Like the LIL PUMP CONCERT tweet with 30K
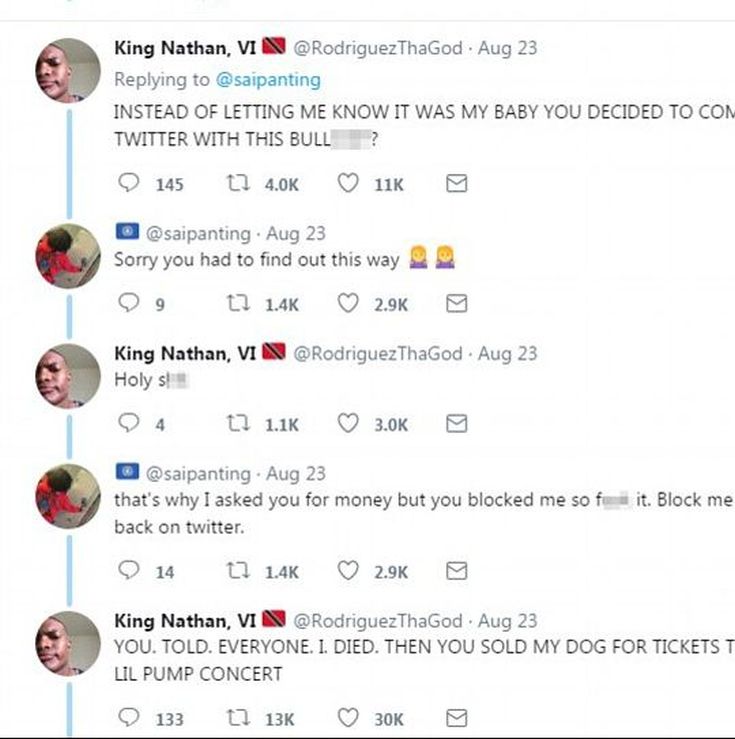Image resolution: width=735 pixels, height=739 pixels. click(348, 718)
